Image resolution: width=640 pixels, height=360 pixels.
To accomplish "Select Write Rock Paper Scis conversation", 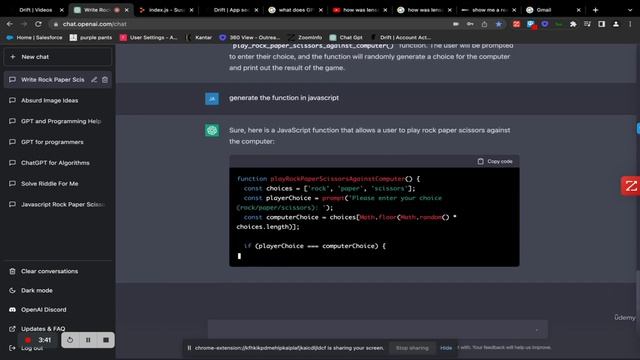I will 52,80.
